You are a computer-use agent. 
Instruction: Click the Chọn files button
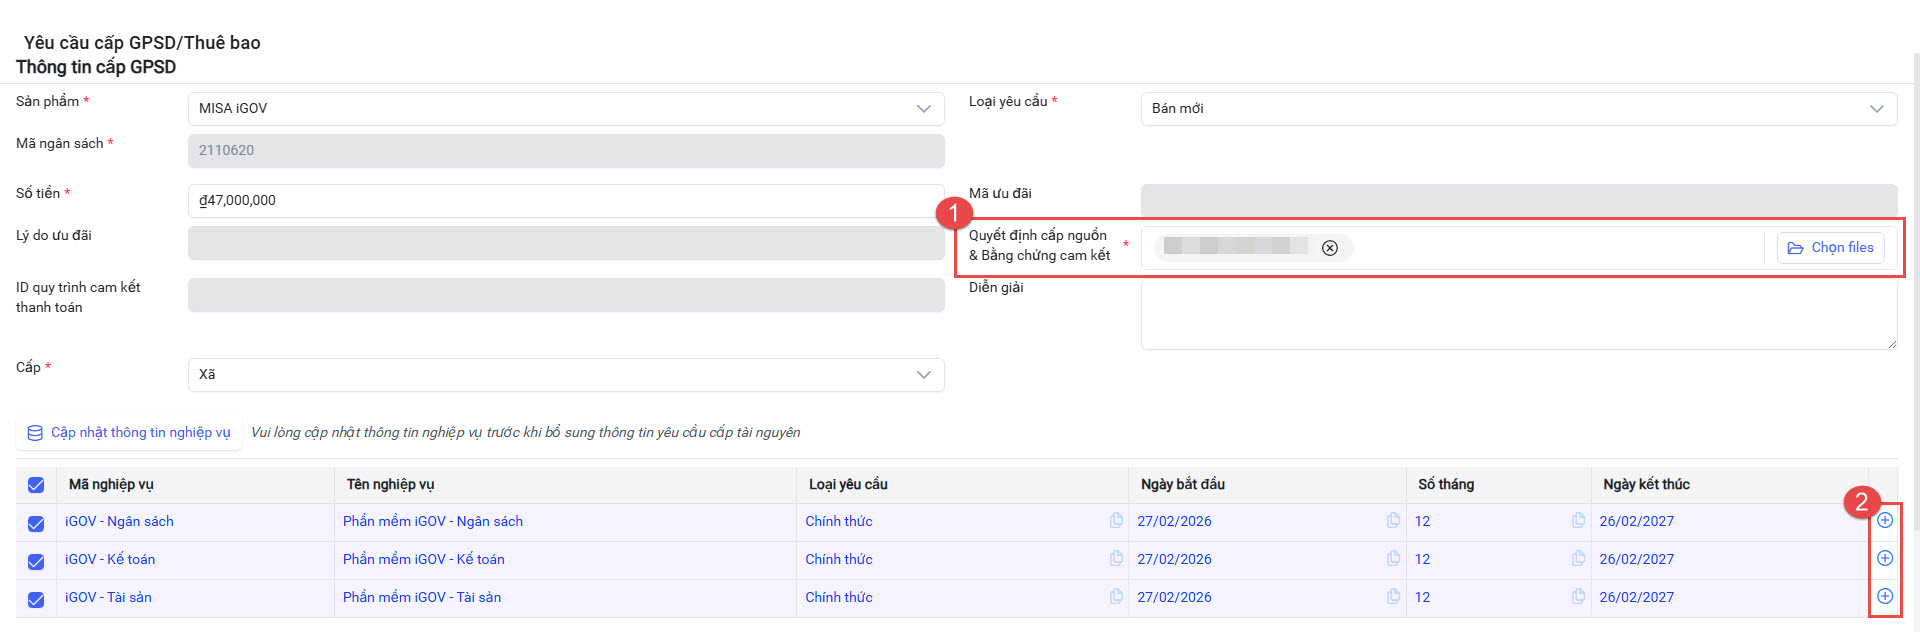pos(1830,248)
